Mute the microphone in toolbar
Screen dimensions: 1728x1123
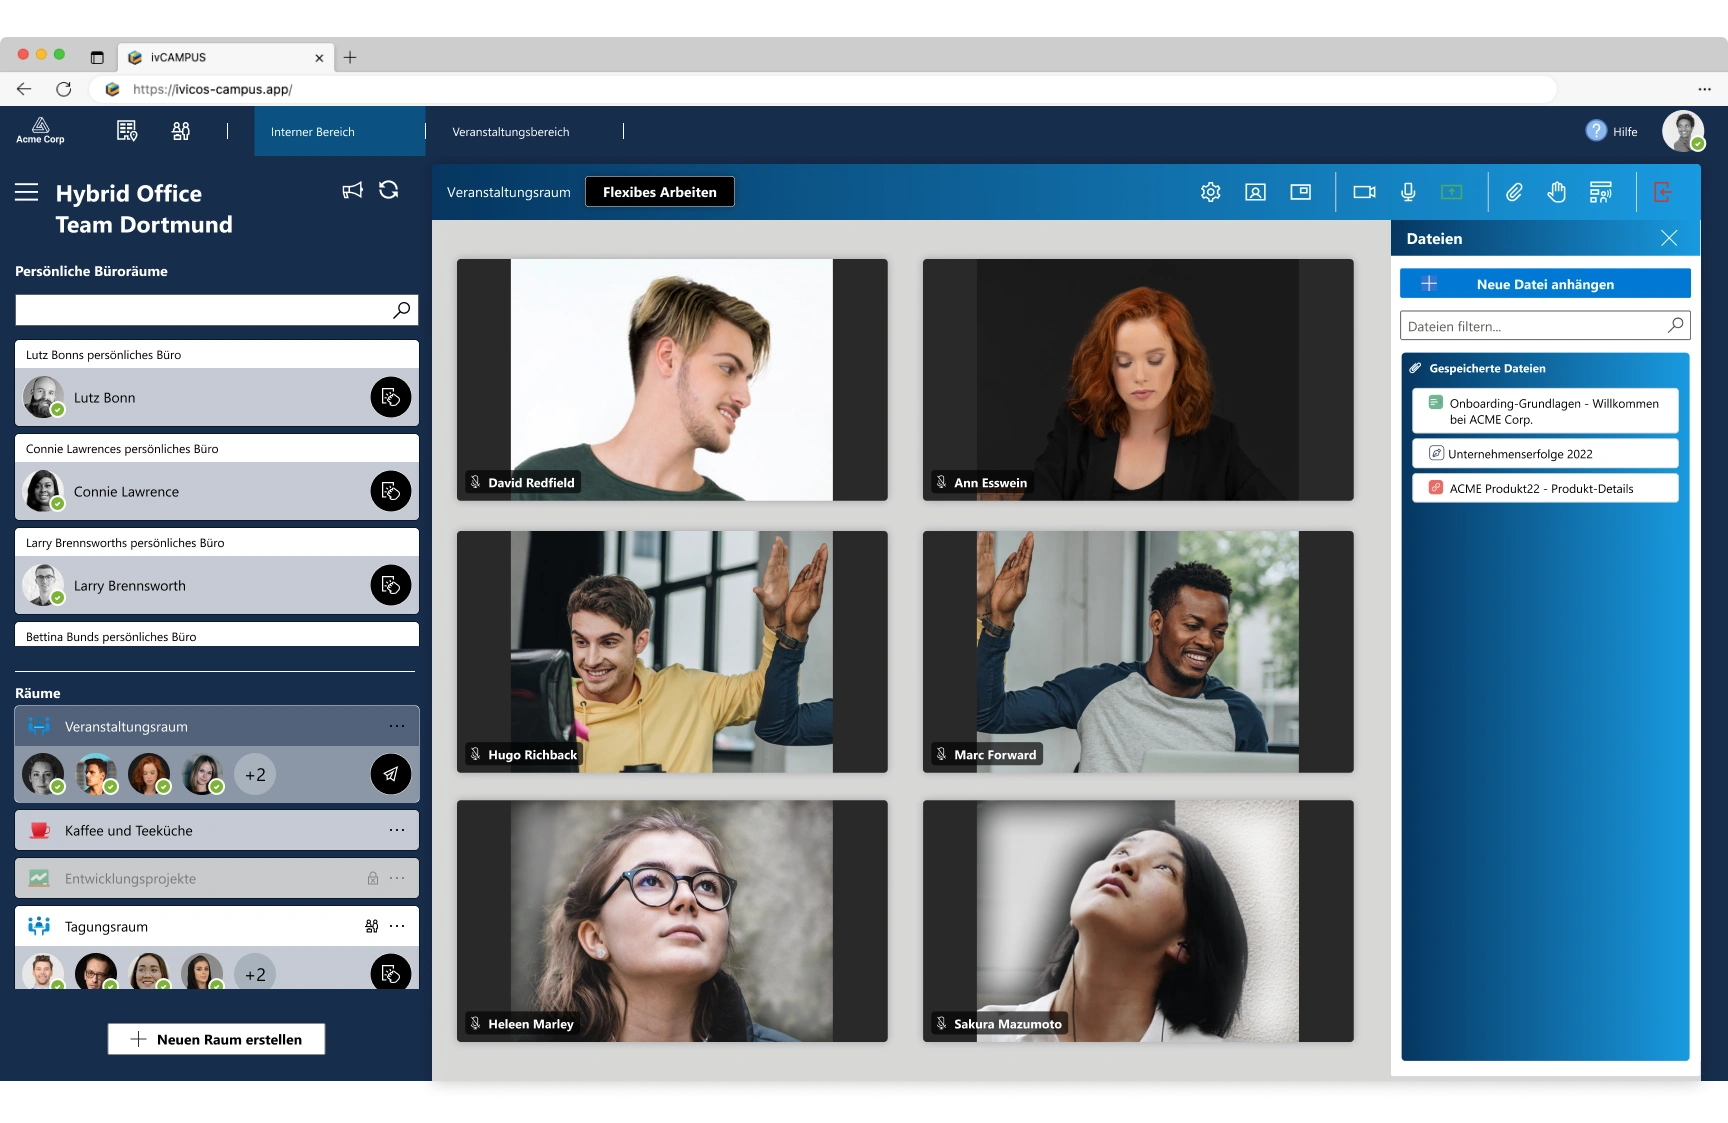coord(1408,192)
